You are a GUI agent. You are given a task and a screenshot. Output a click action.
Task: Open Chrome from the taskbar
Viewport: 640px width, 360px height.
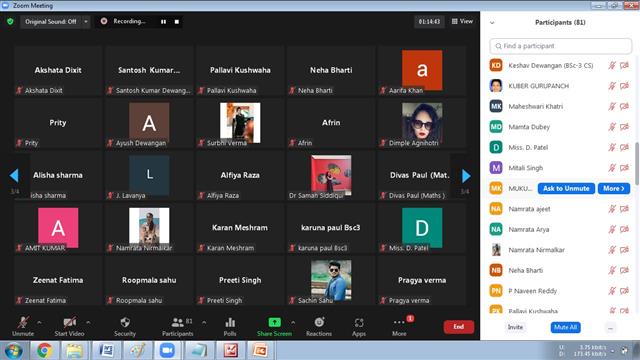tap(44, 351)
